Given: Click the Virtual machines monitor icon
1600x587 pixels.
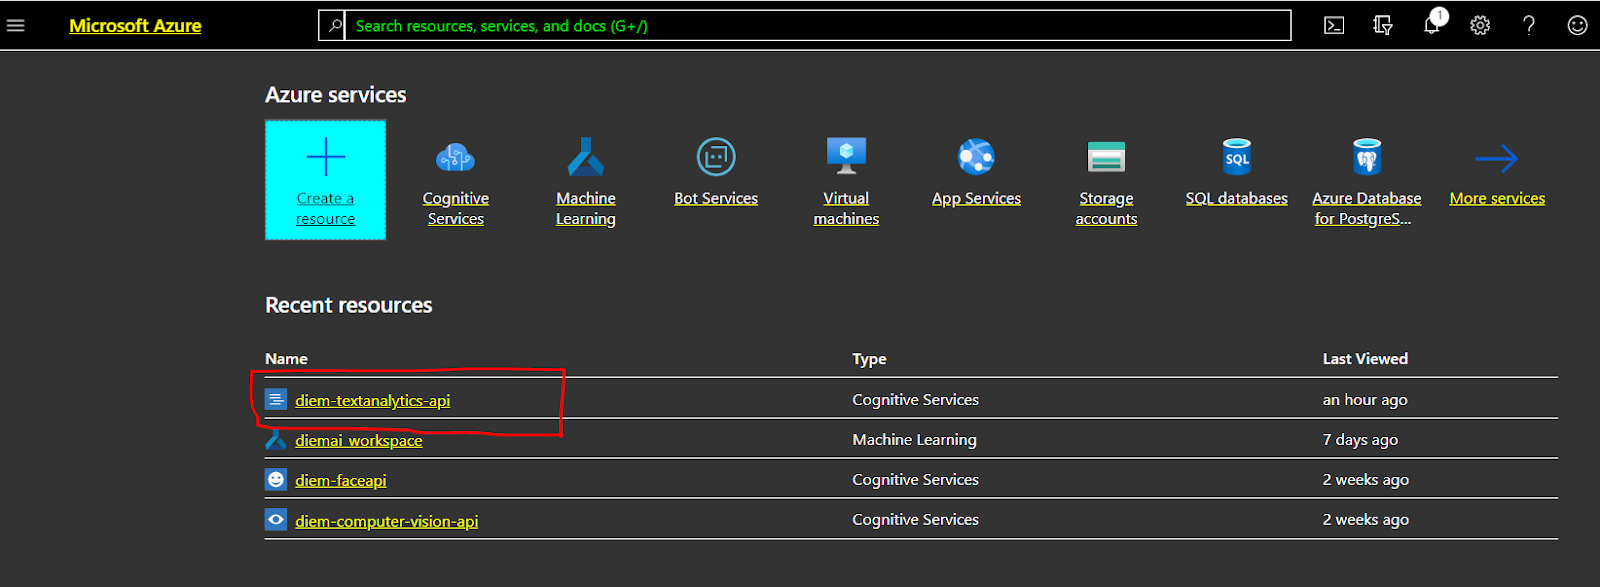Looking at the screenshot, I should click(x=846, y=156).
